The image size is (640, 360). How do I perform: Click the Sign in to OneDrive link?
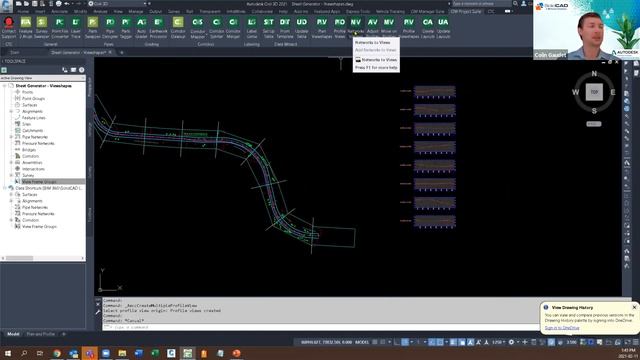(562, 328)
